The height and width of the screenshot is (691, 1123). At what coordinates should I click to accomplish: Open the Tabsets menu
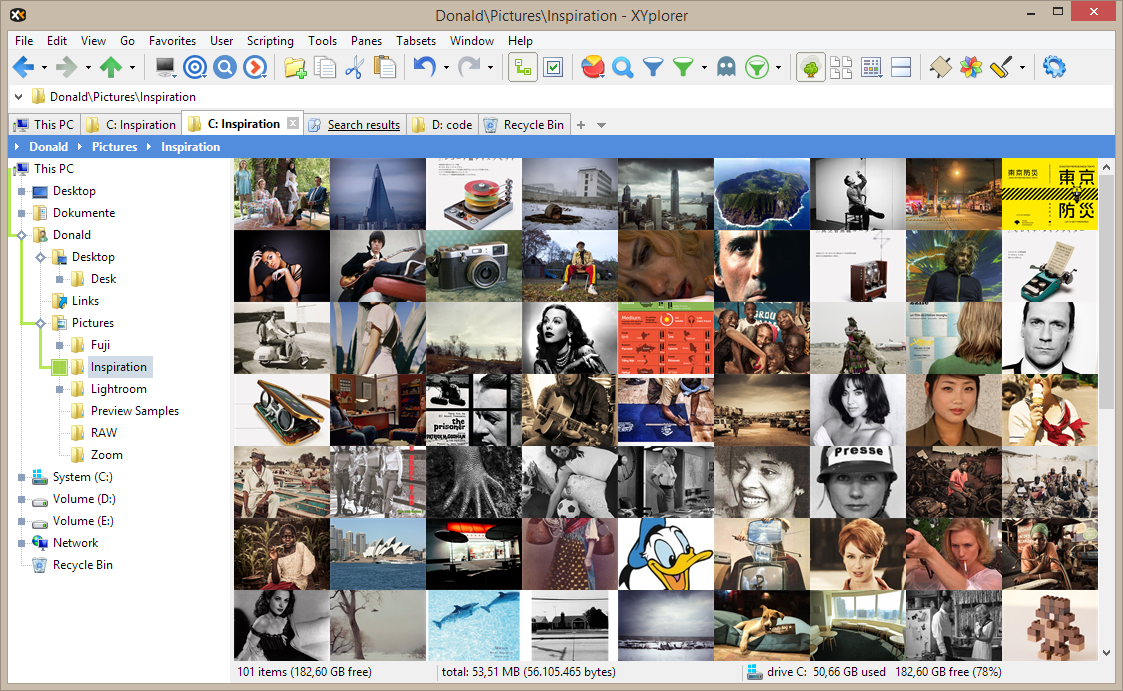[416, 41]
